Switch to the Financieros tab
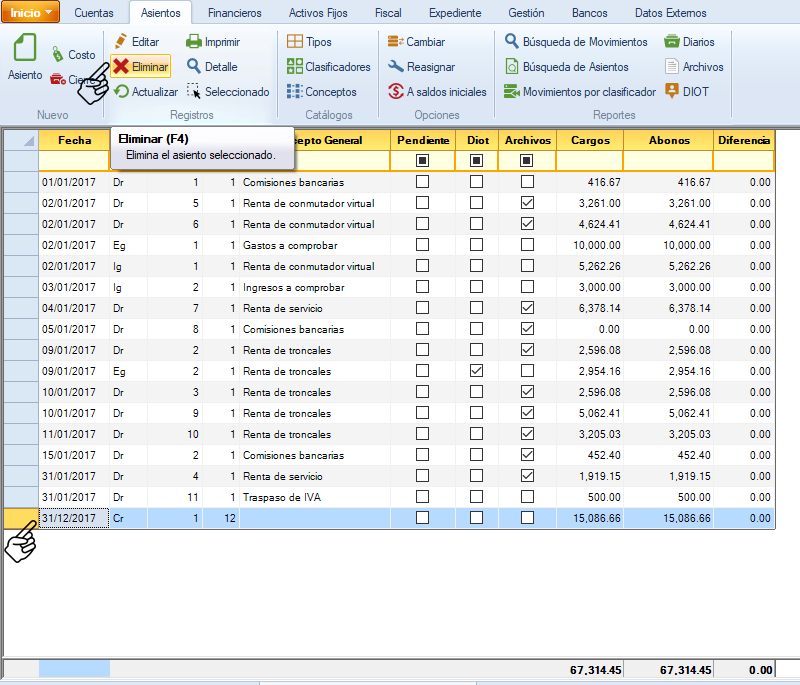The height and width of the screenshot is (685, 800). point(234,13)
